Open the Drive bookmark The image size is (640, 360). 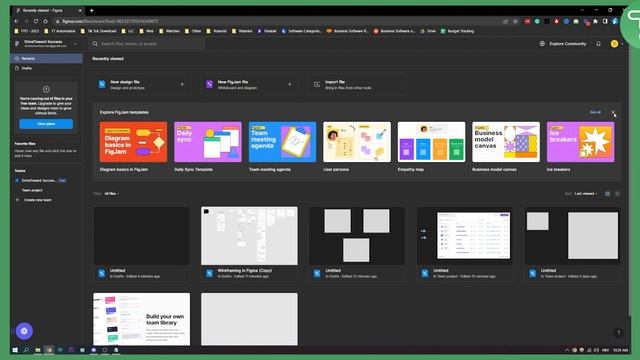(x=428, y=31)
